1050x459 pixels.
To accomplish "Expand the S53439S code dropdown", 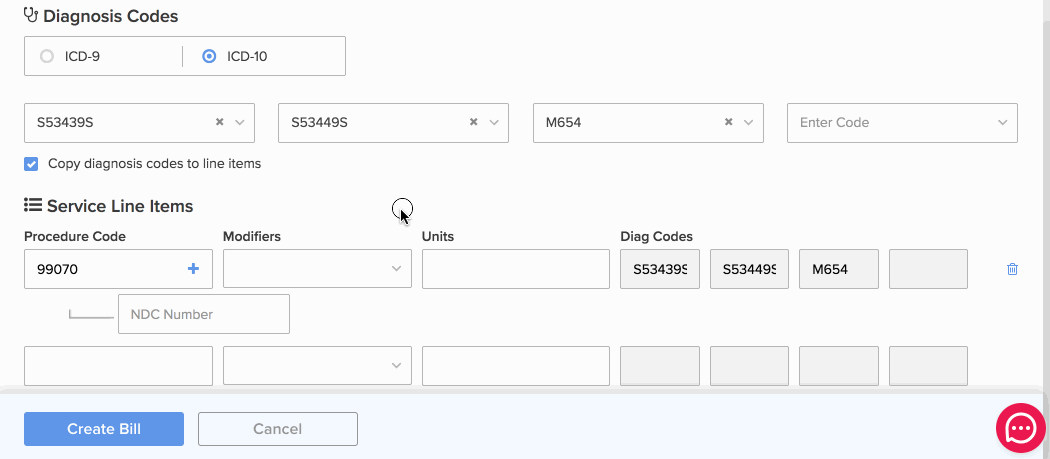I will click(x=240, y=123).
